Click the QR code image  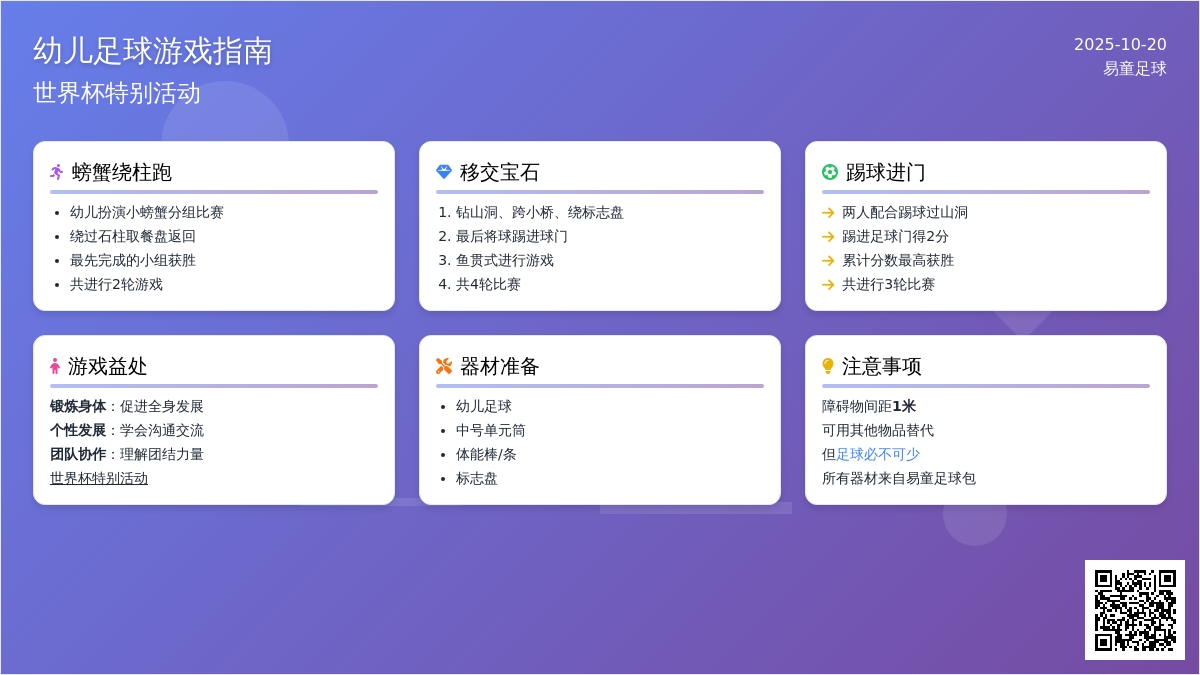coord(1134,610)
